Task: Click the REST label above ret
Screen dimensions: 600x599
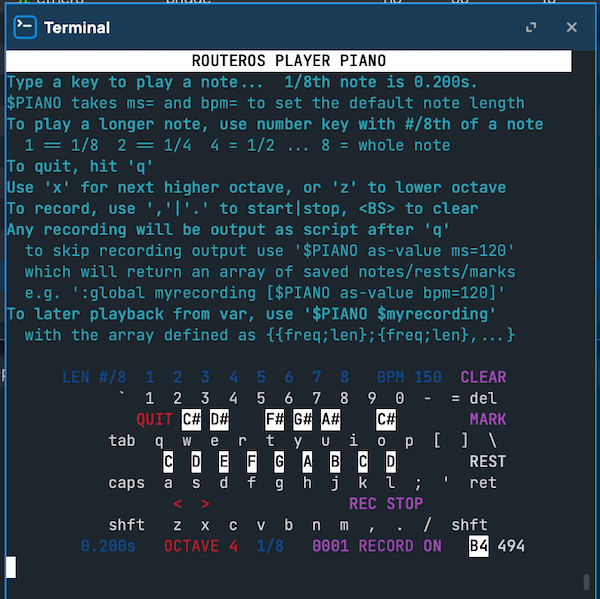Action: pyautogui.click(x=488, y=462)
